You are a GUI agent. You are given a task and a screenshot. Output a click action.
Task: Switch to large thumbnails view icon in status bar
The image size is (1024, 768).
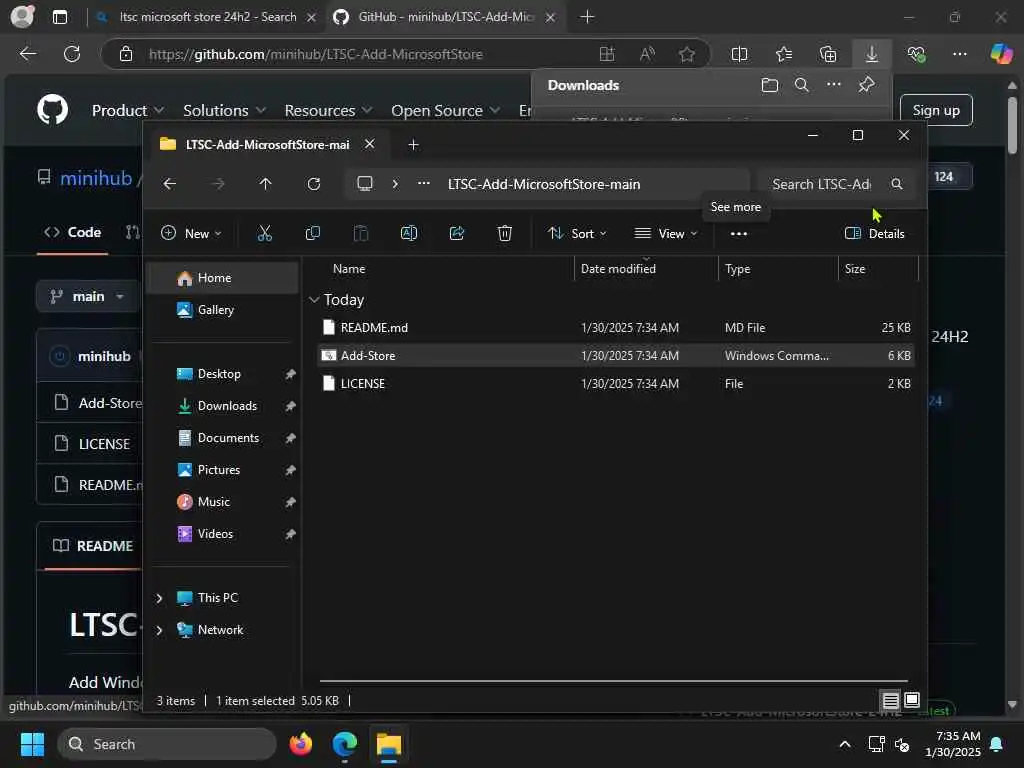(912, 701)
